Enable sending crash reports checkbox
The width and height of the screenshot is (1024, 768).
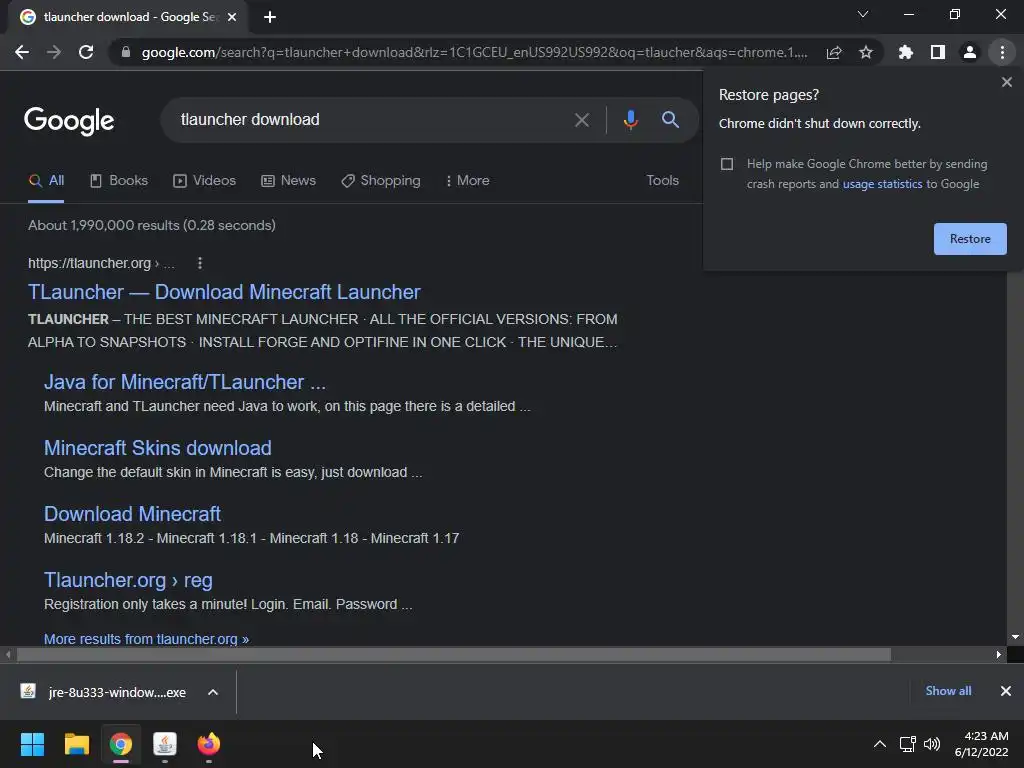727,164
